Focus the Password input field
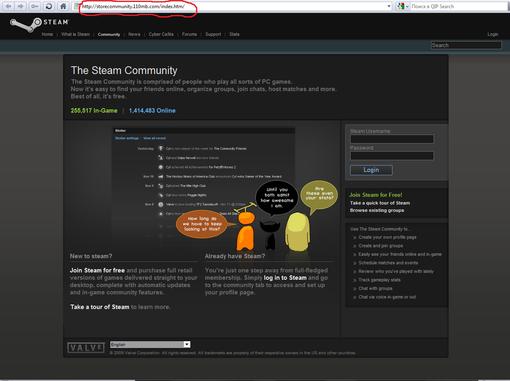The height and width of the screenshot is (381, 510). tap(392, 156)
